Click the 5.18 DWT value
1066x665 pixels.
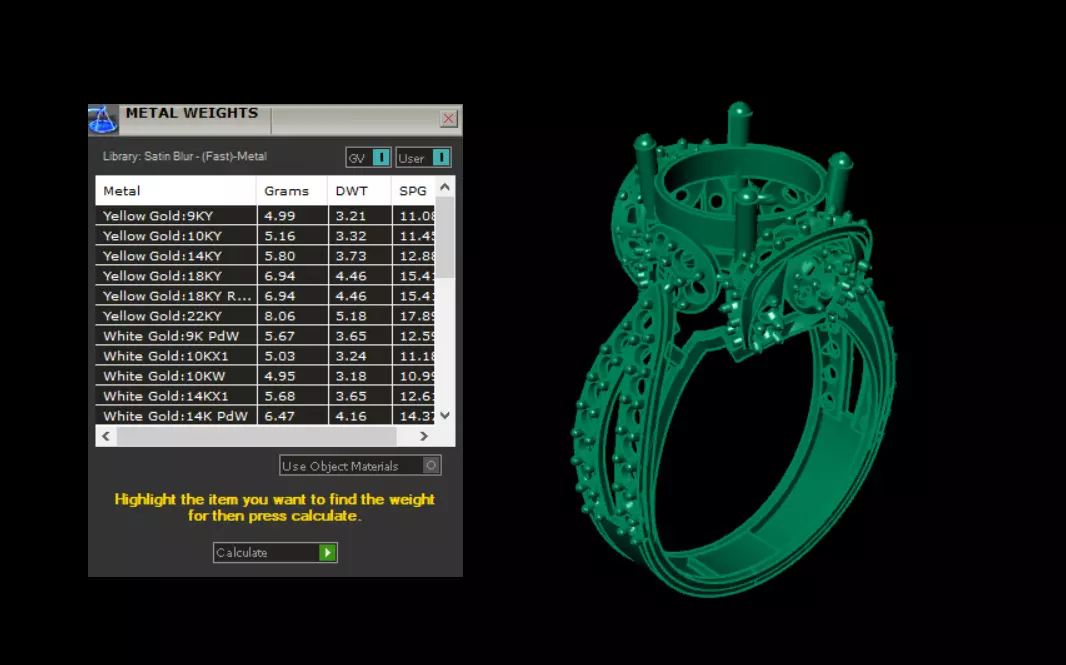351,316
